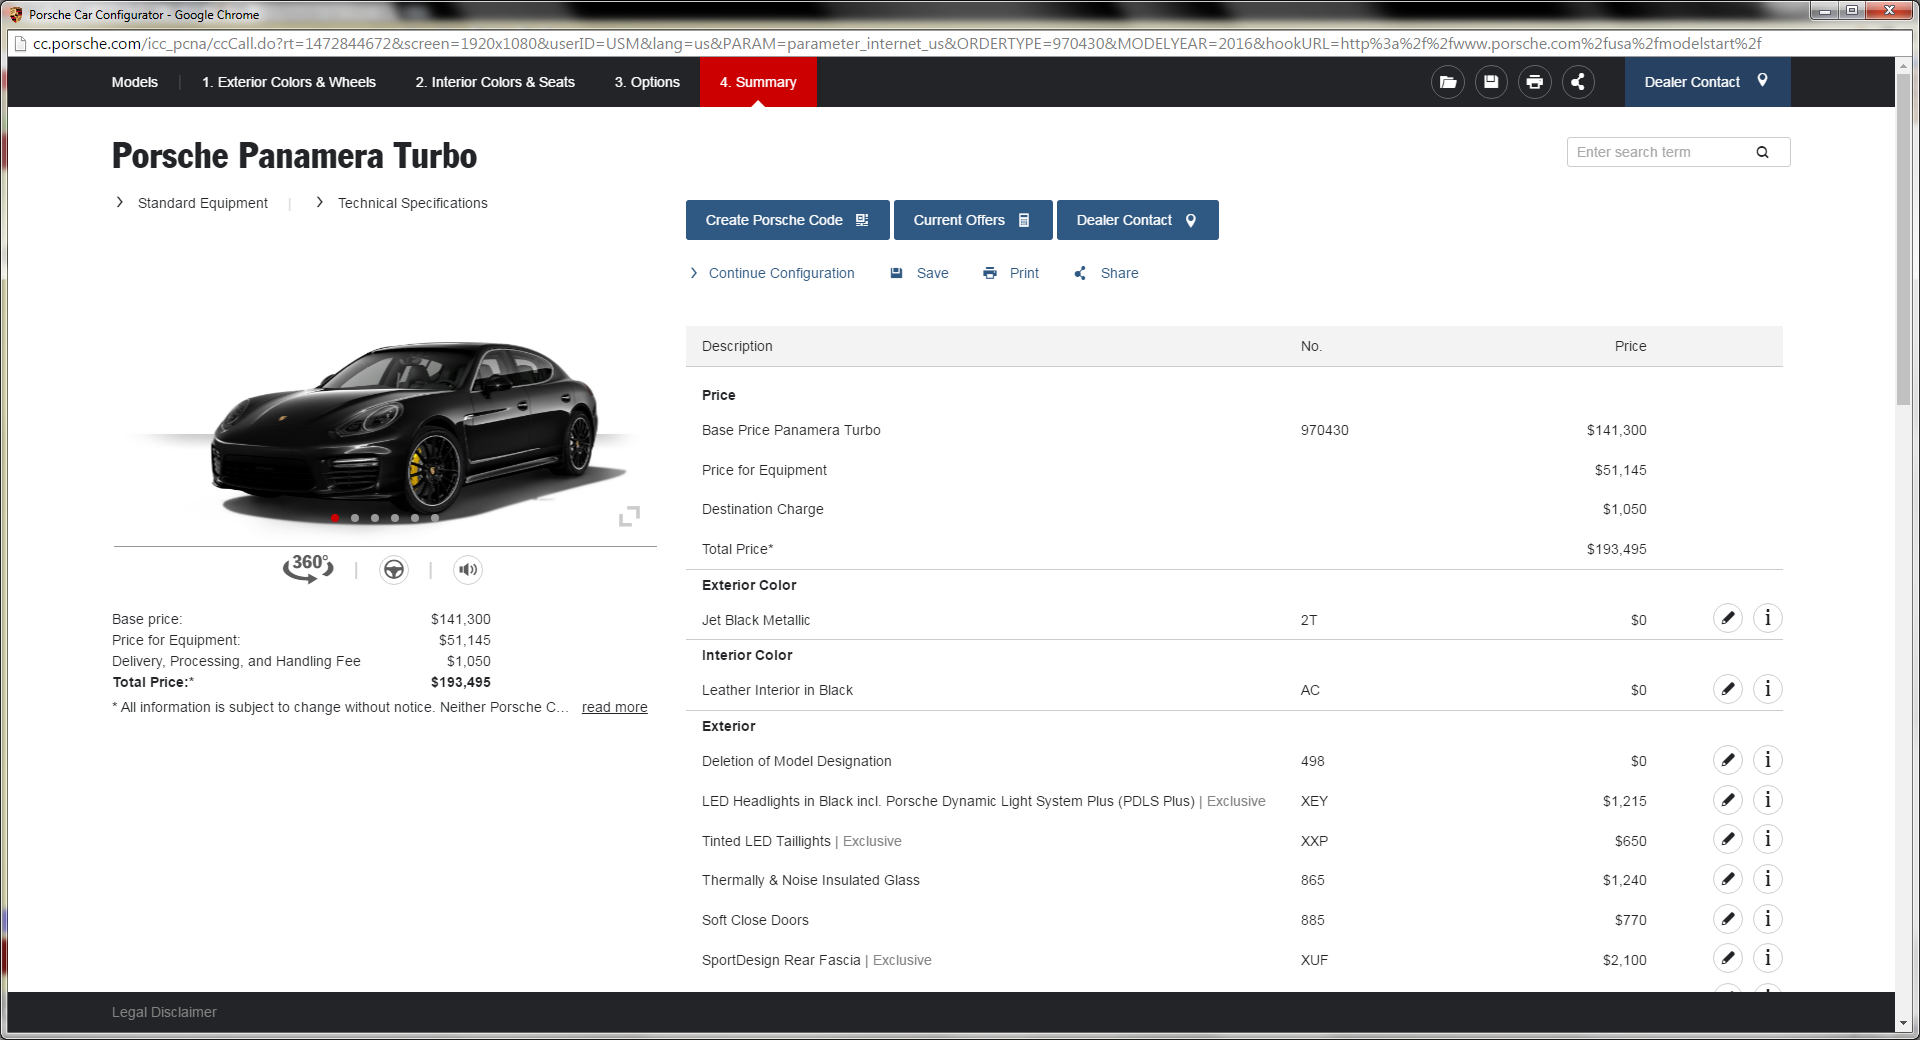Viewport: 1920px width, 1040px height.
Task: Select the fourth image carousel dot
Action: [395, 518]
